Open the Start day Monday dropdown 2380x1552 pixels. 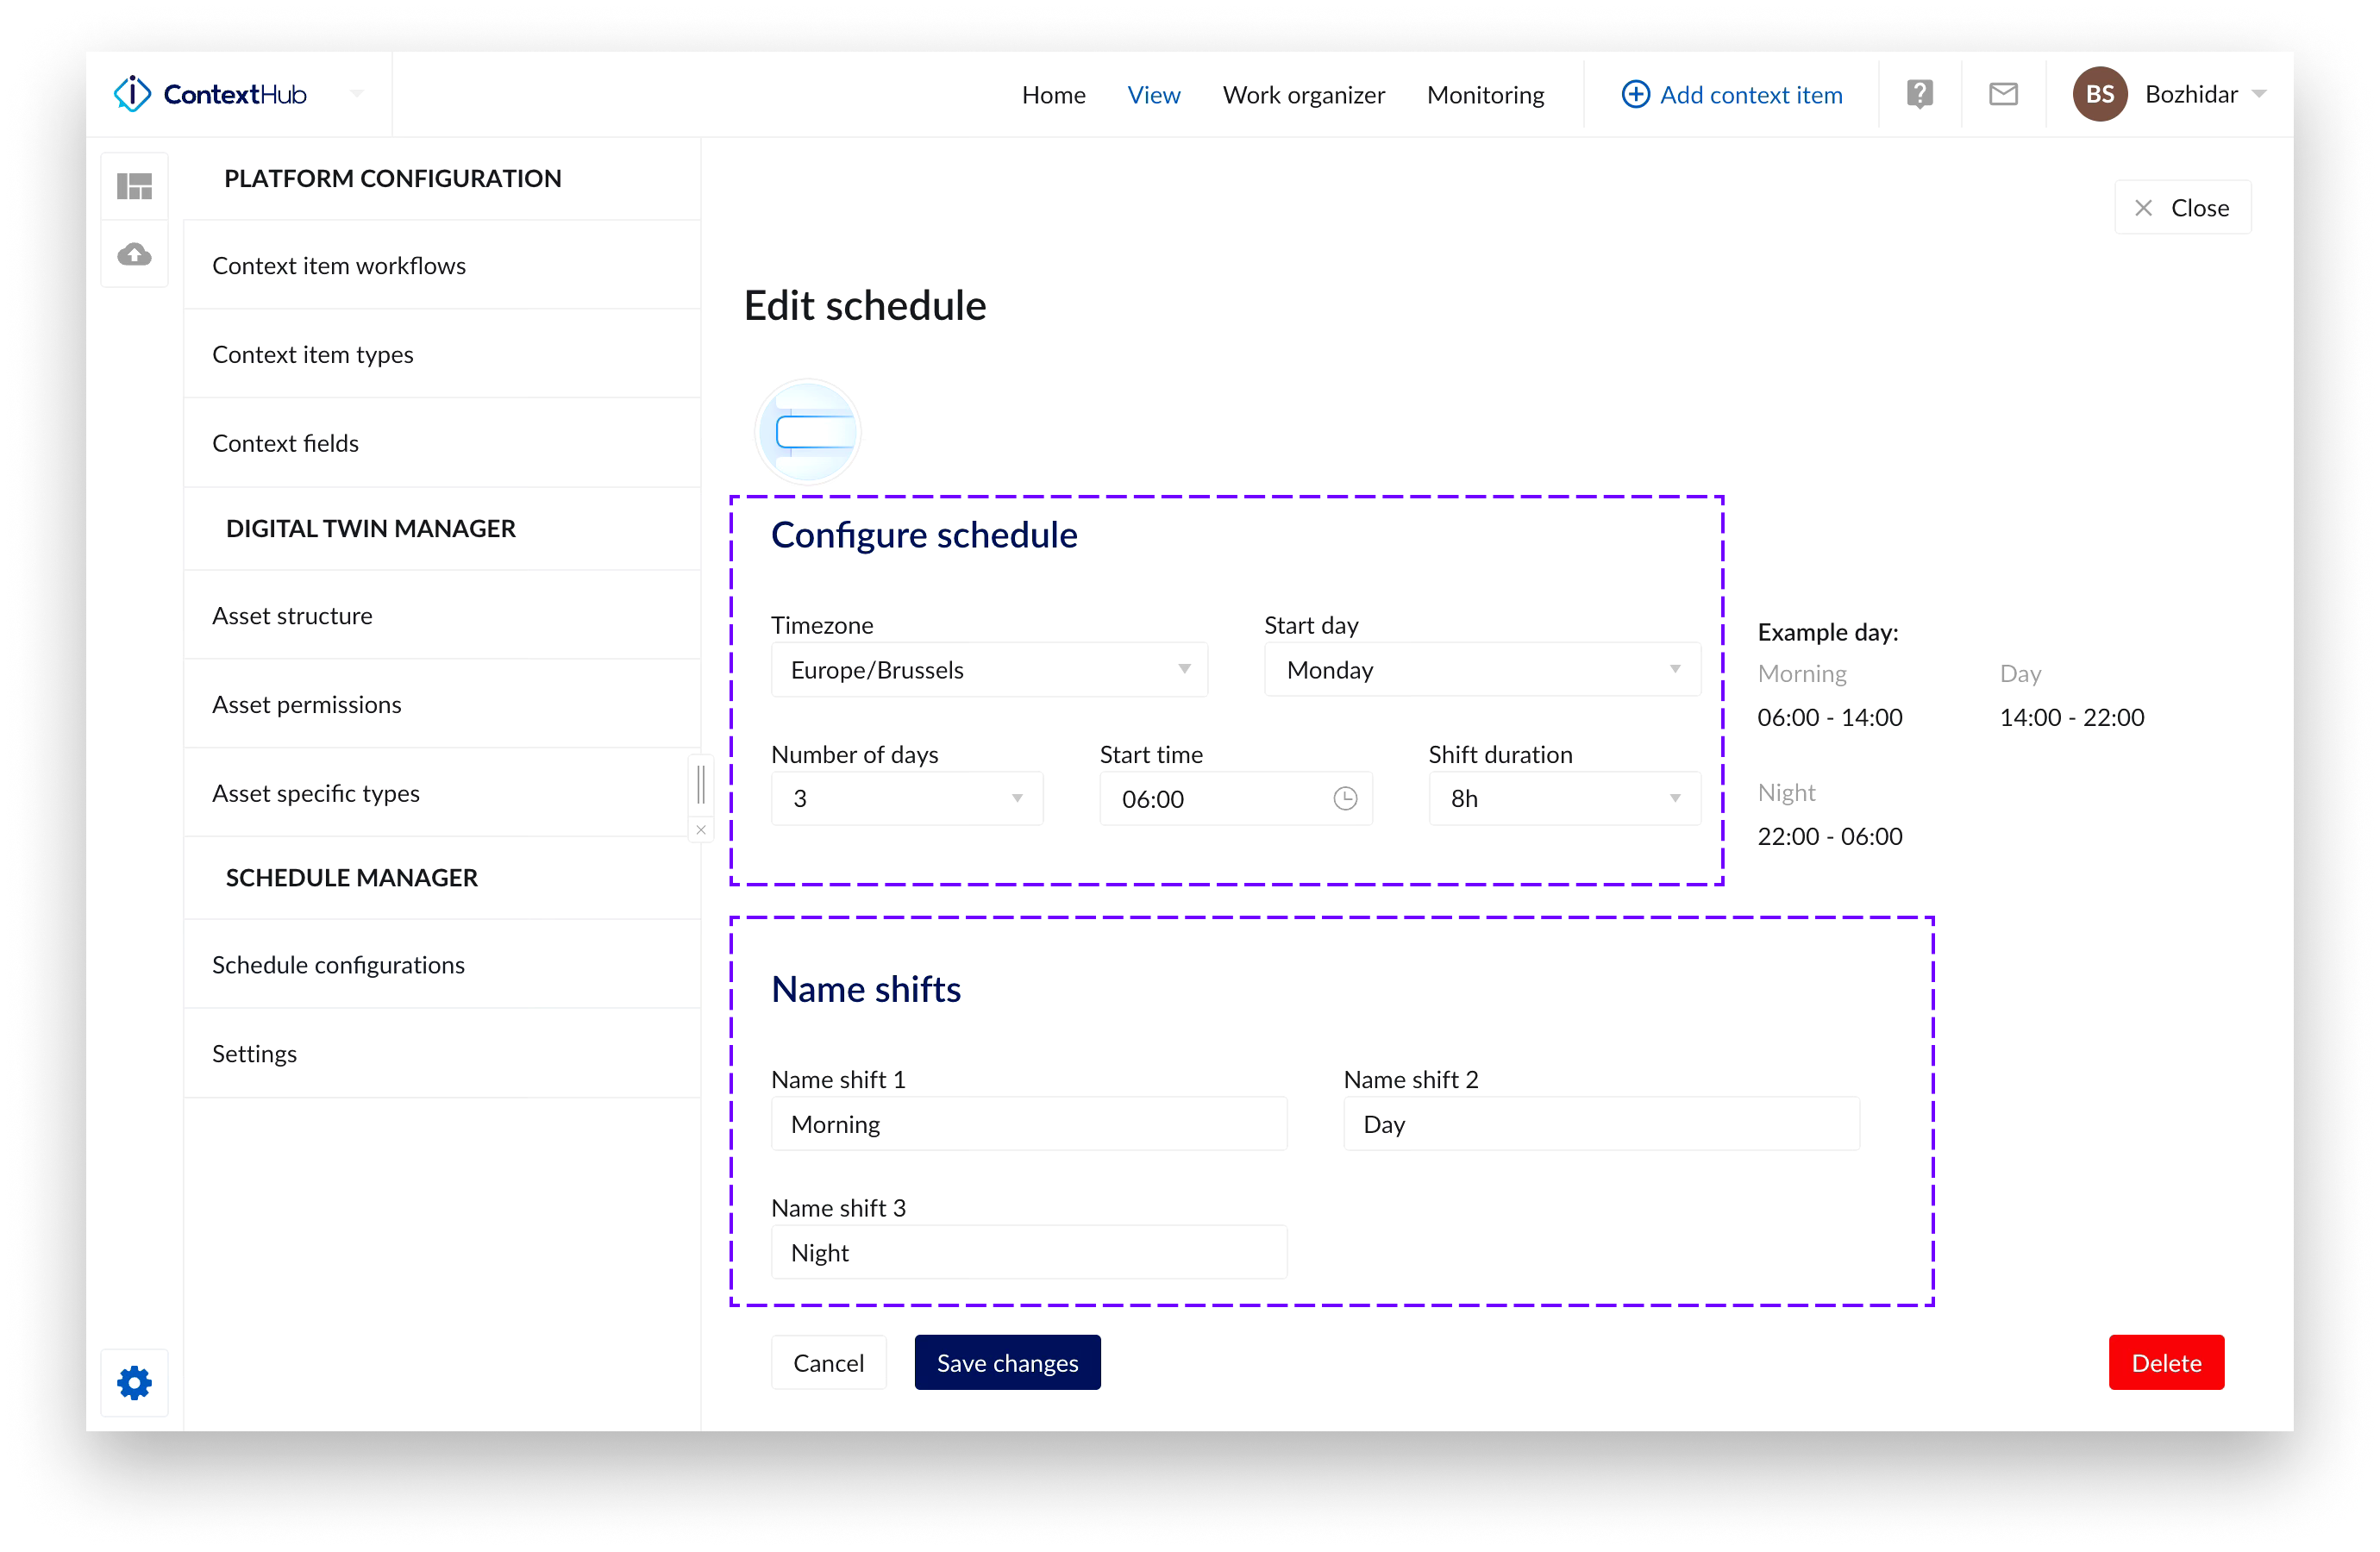pyautogui.click(x=1481, y=669)
